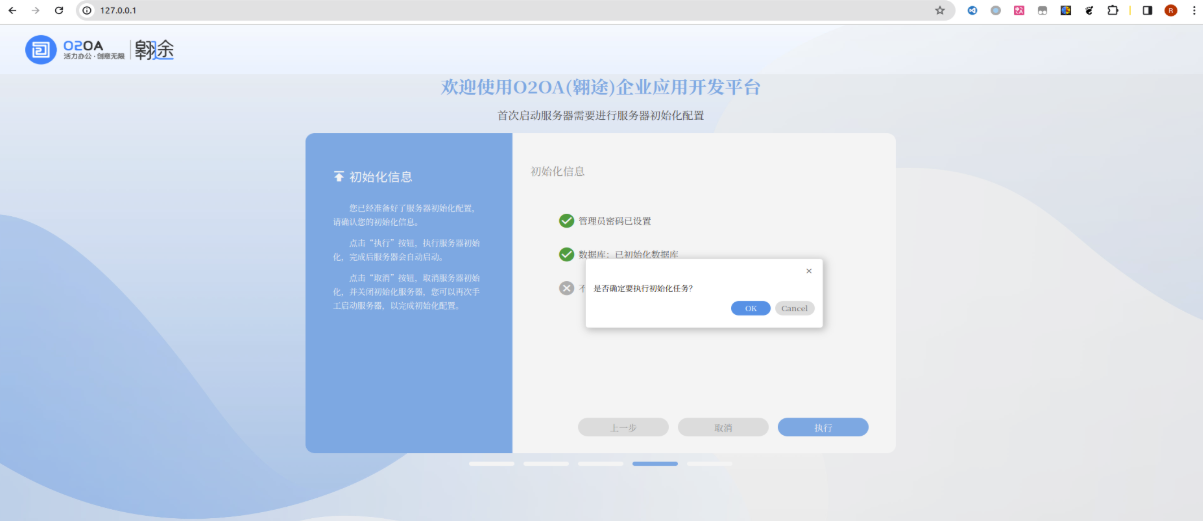Click the 取消 button in the wizard
This screenshot has width=1203, height=521.
pyautogui.click(x=722, y=427)
